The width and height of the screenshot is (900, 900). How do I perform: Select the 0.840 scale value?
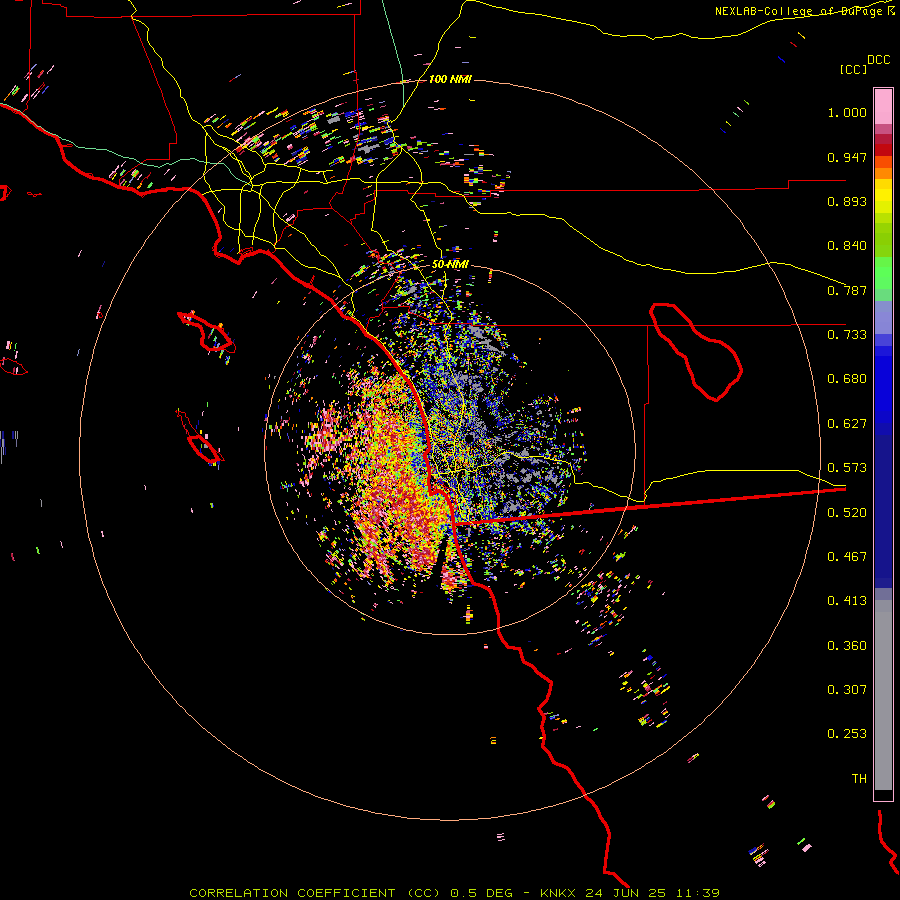pyautogui.click(x=847, y=246)
